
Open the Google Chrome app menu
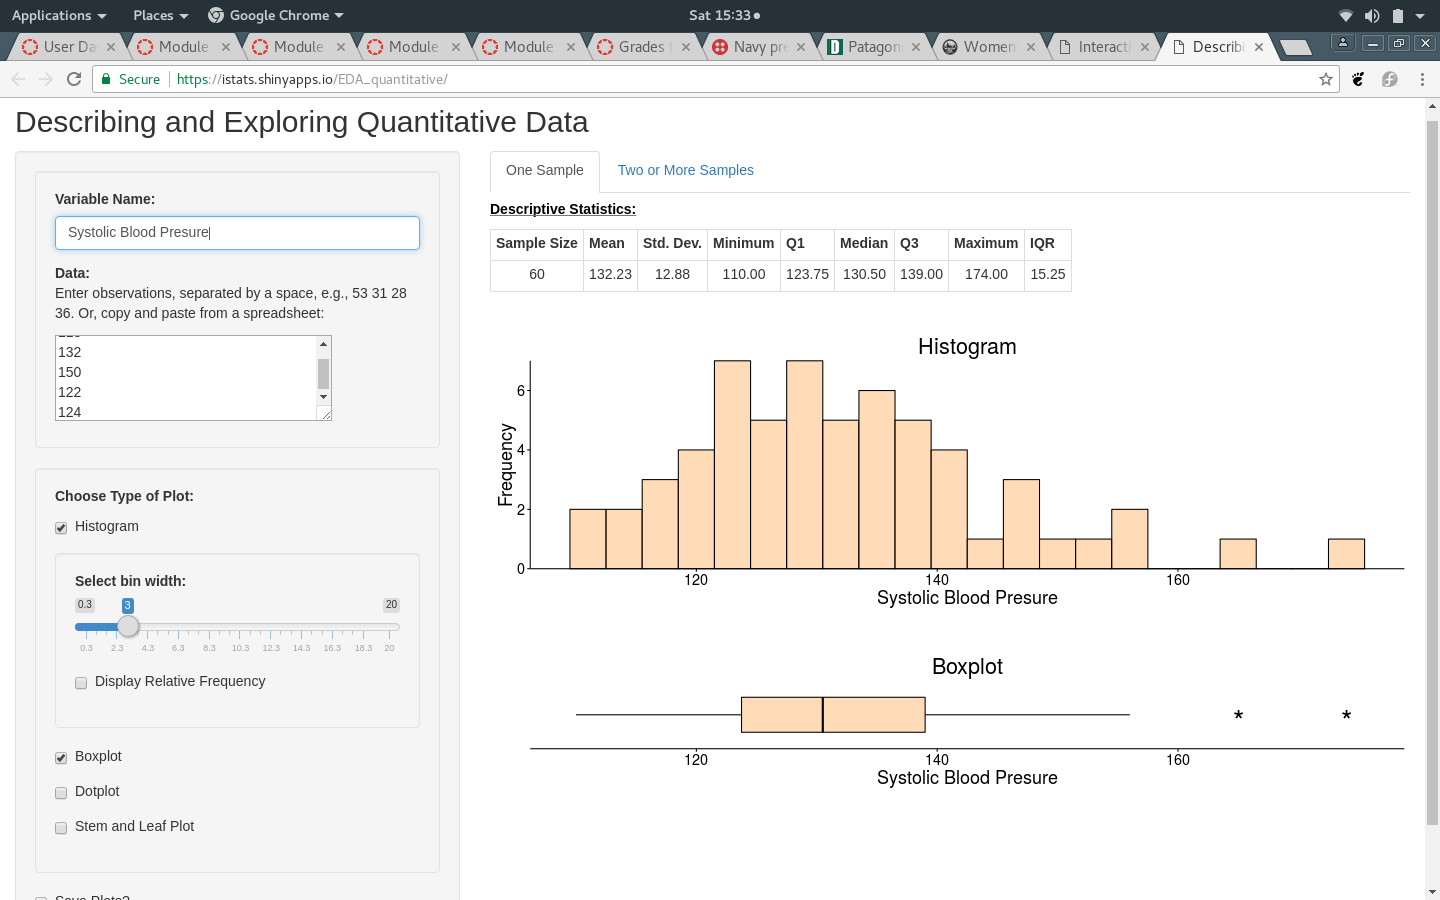point(276,15)
